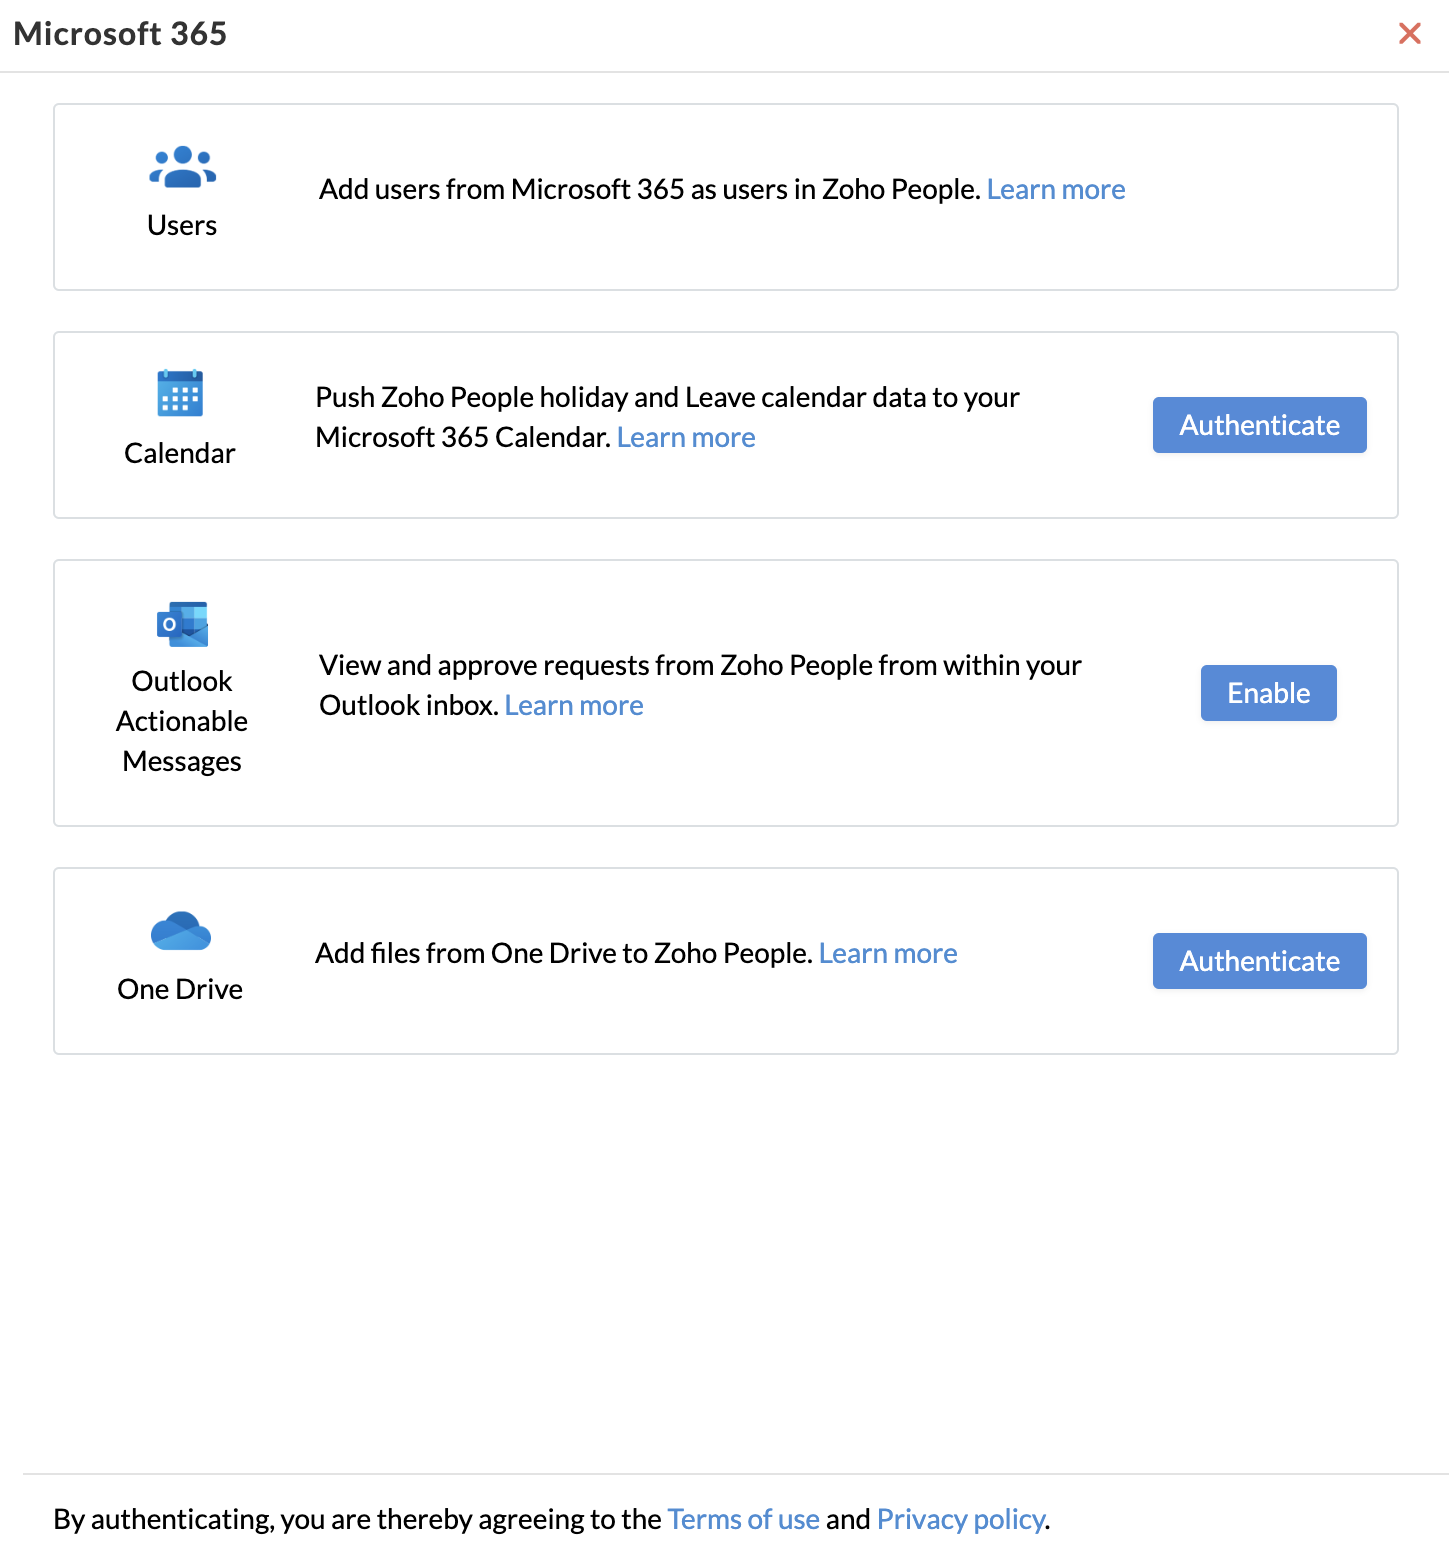
Task: Click 'Add files from One Drive' description
Action: click(x=563, y=953)
